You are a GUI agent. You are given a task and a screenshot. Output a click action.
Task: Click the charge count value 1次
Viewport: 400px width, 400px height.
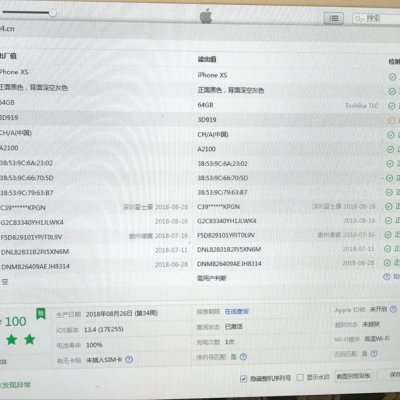point(230,342)
